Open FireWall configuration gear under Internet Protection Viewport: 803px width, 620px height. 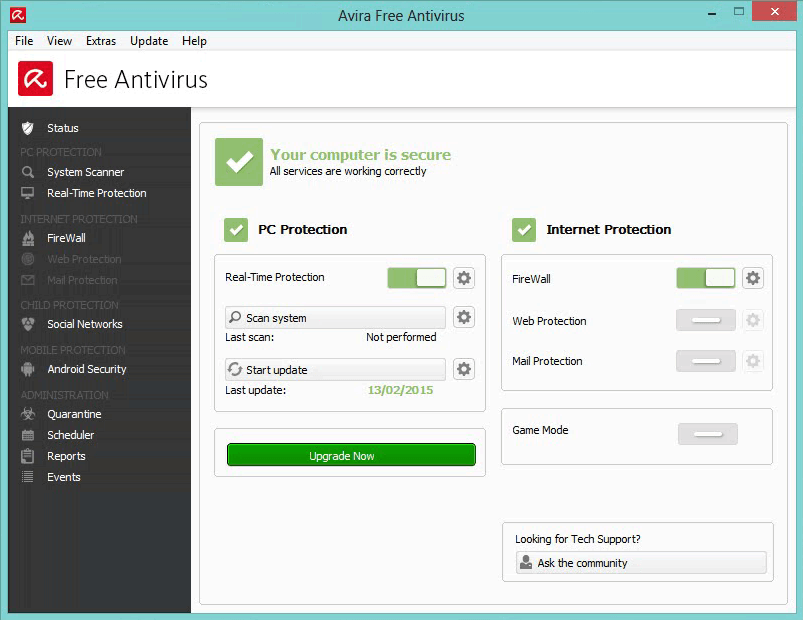752,279
